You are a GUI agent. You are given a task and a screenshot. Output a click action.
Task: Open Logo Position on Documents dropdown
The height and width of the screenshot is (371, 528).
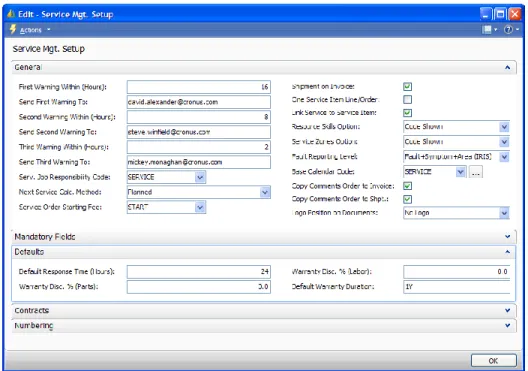[x=504, y=213]
